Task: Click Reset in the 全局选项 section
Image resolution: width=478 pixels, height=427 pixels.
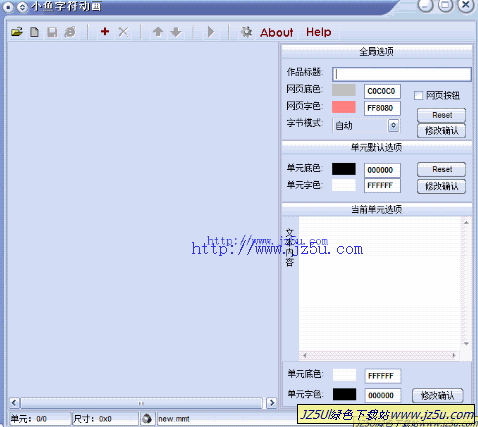Action: click(x=442, y=115)
